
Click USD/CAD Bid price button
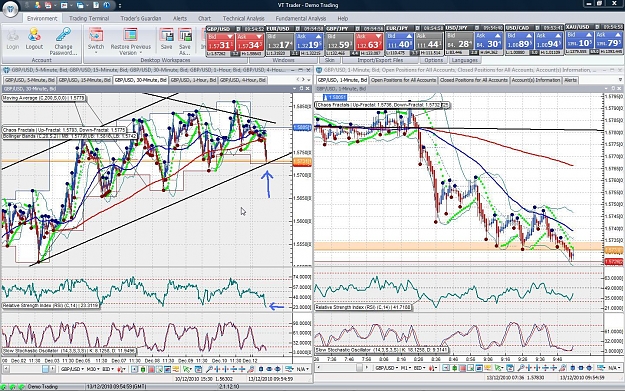coord(519,42)
